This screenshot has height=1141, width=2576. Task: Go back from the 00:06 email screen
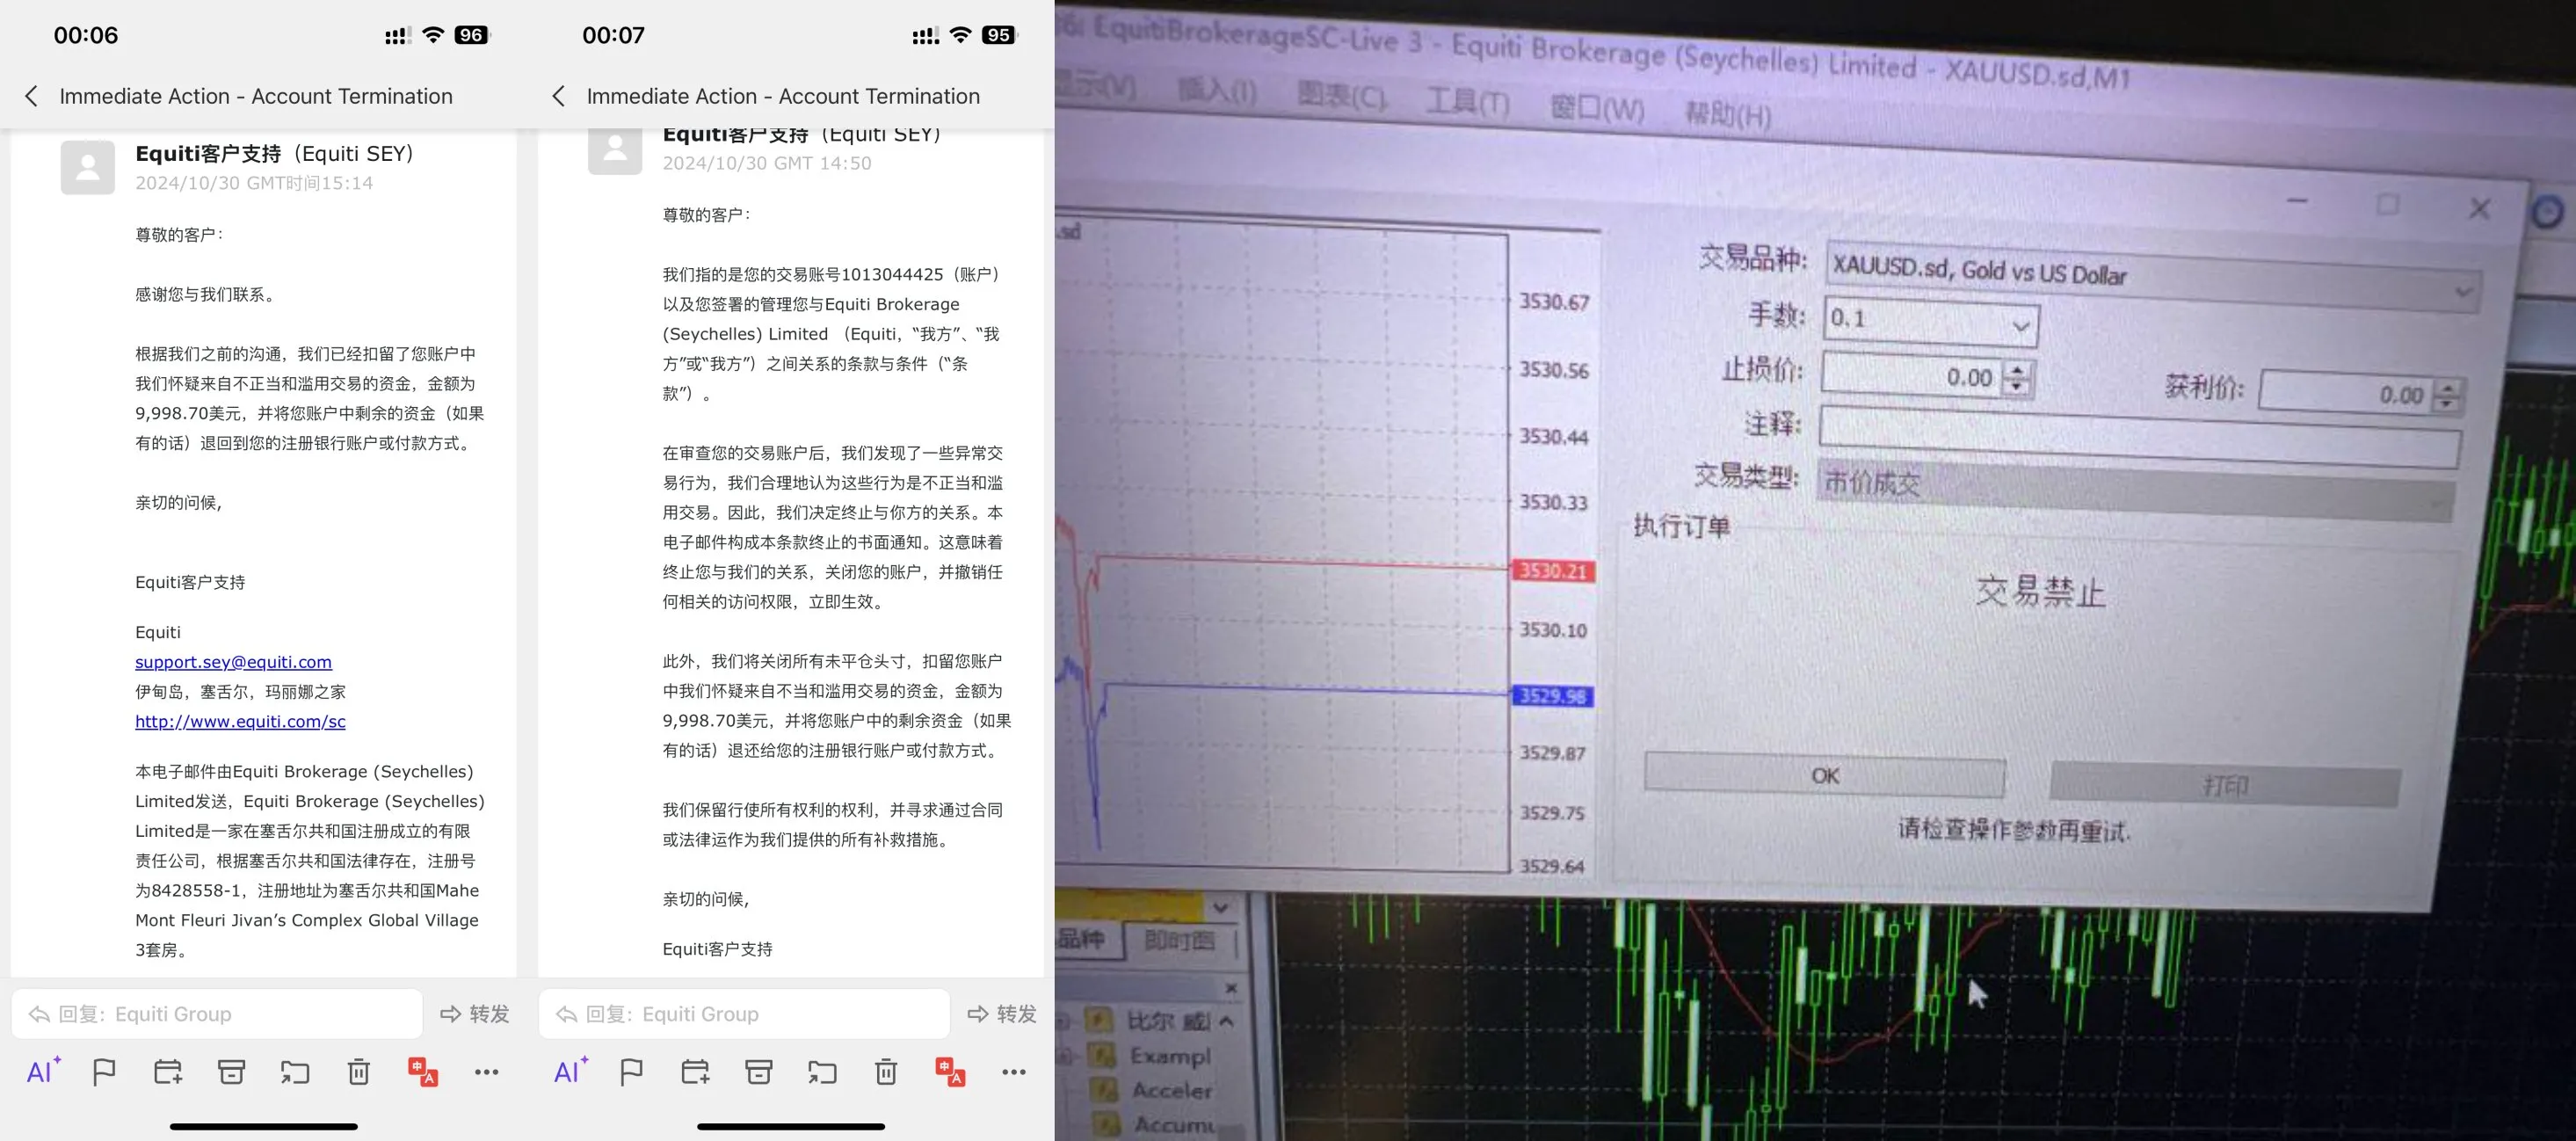point(31,96)
